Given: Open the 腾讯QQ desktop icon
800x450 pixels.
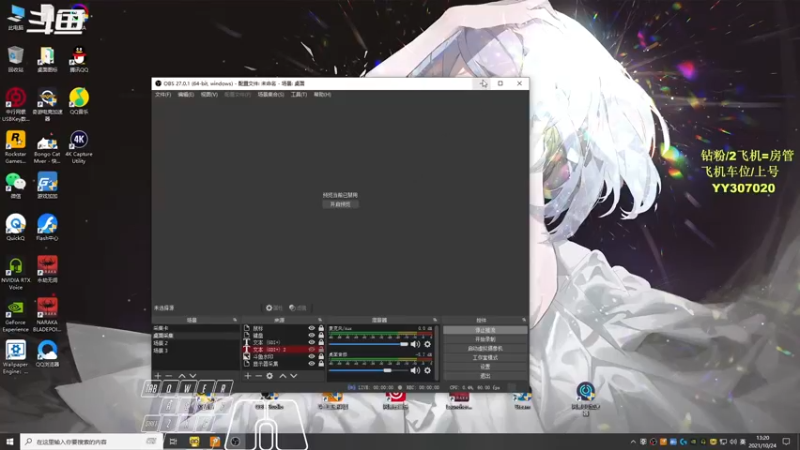Looking at the screenshot, I should tap(79, 59).
